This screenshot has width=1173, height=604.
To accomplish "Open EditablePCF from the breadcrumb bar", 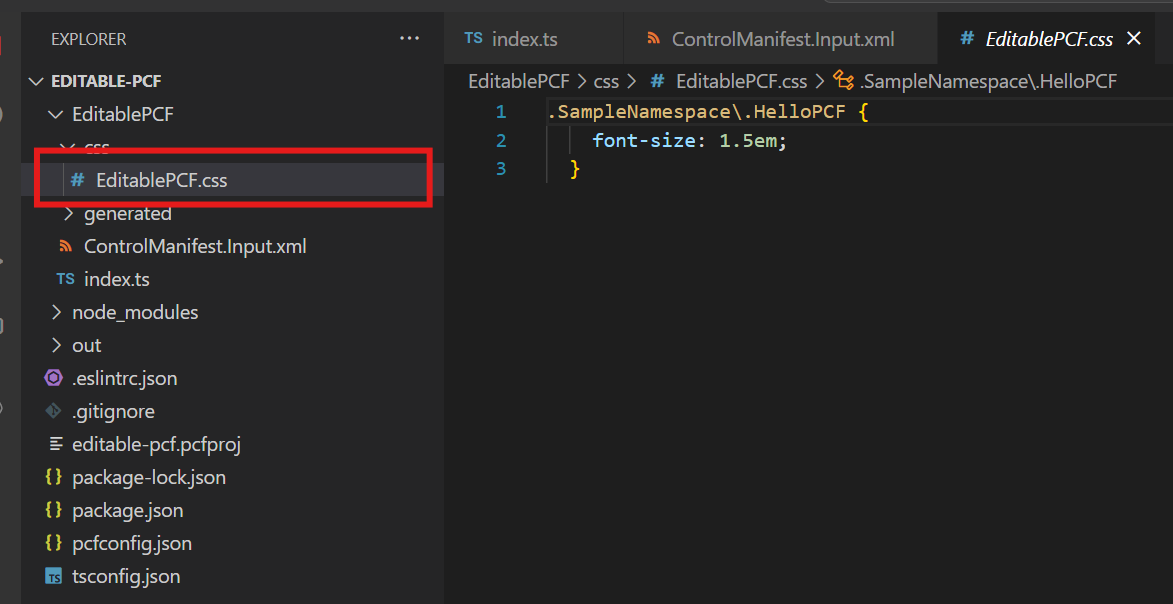I will [x=519, y=80].
